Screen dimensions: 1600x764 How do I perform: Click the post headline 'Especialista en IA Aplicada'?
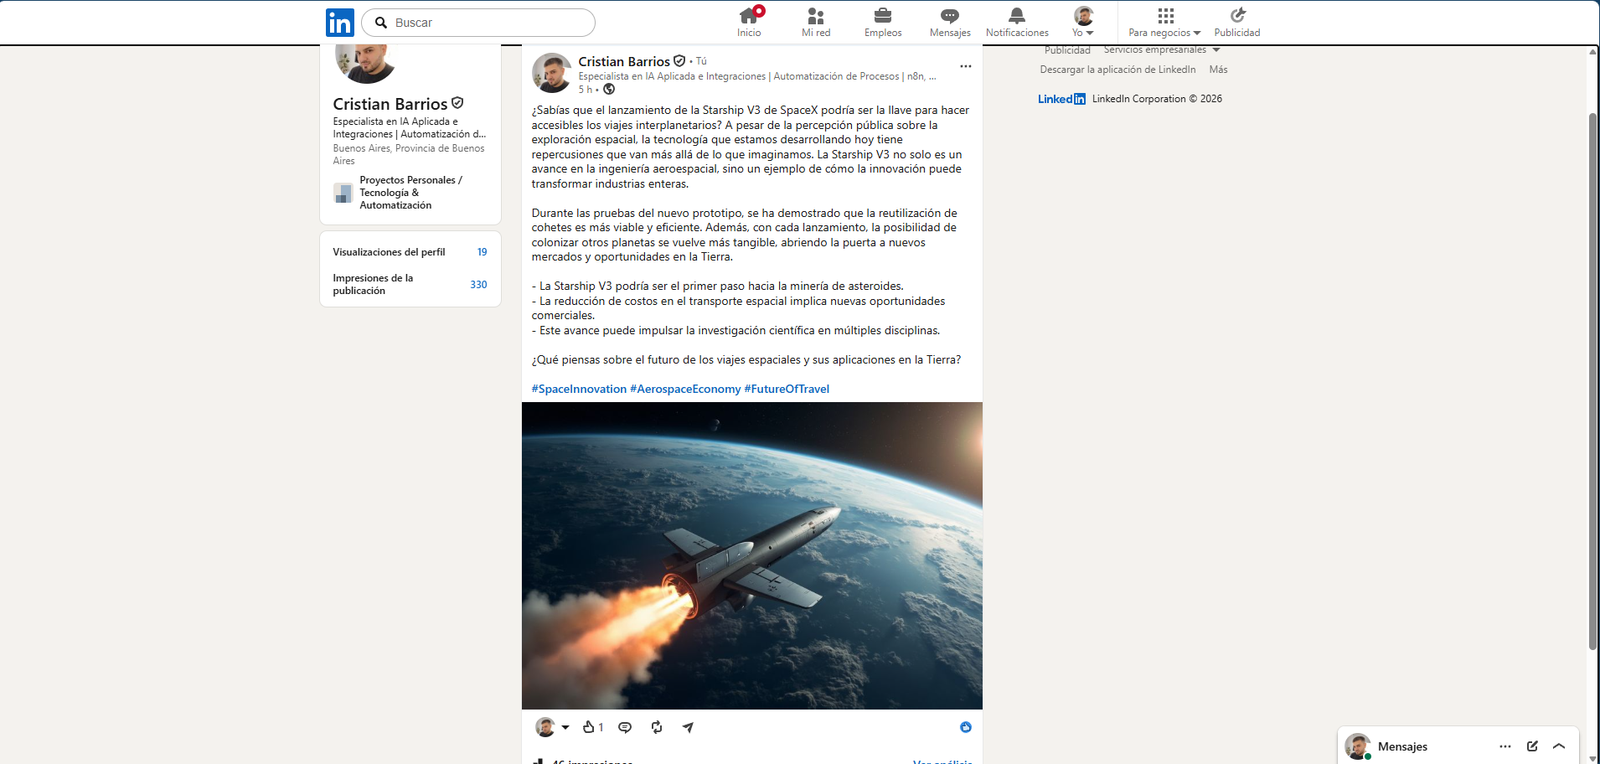(757, 76)
